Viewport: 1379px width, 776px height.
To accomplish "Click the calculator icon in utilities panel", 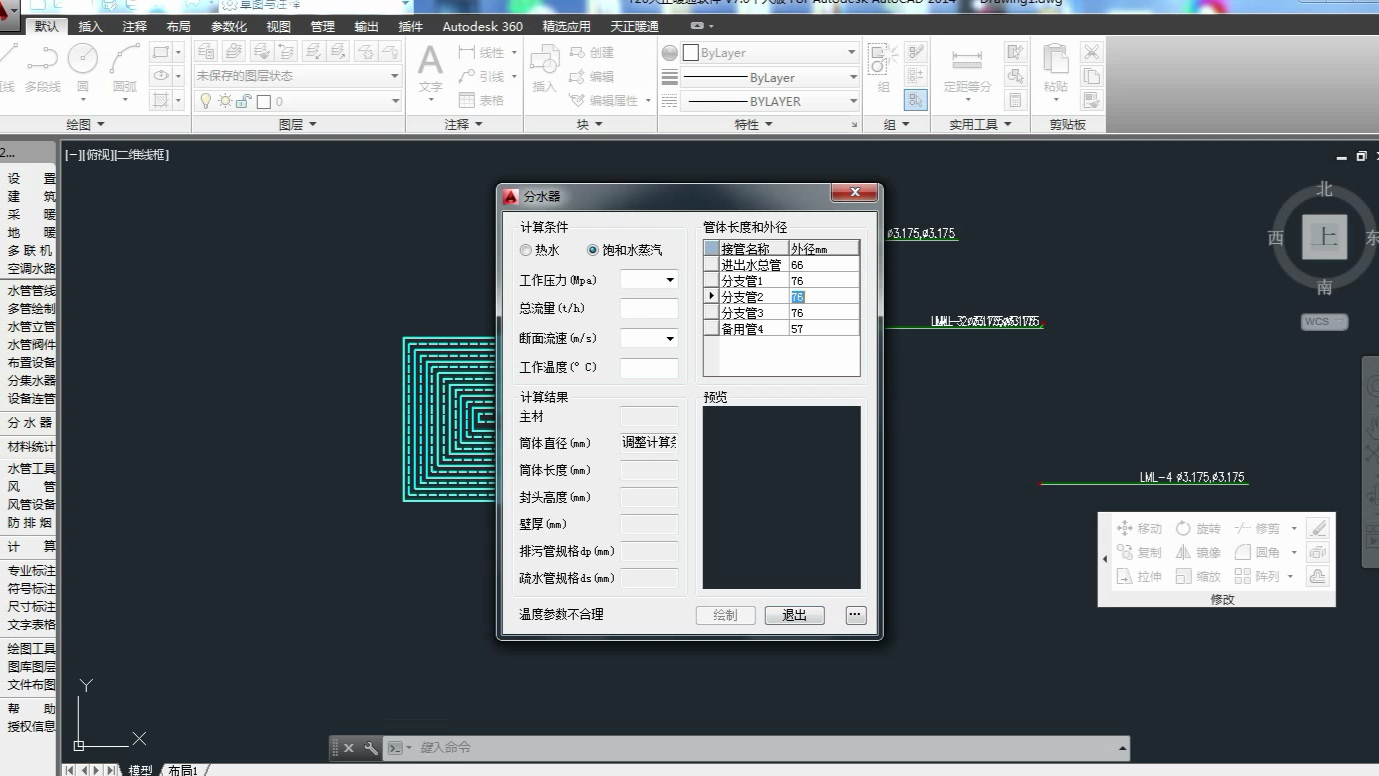I will tap(1015, 100).
